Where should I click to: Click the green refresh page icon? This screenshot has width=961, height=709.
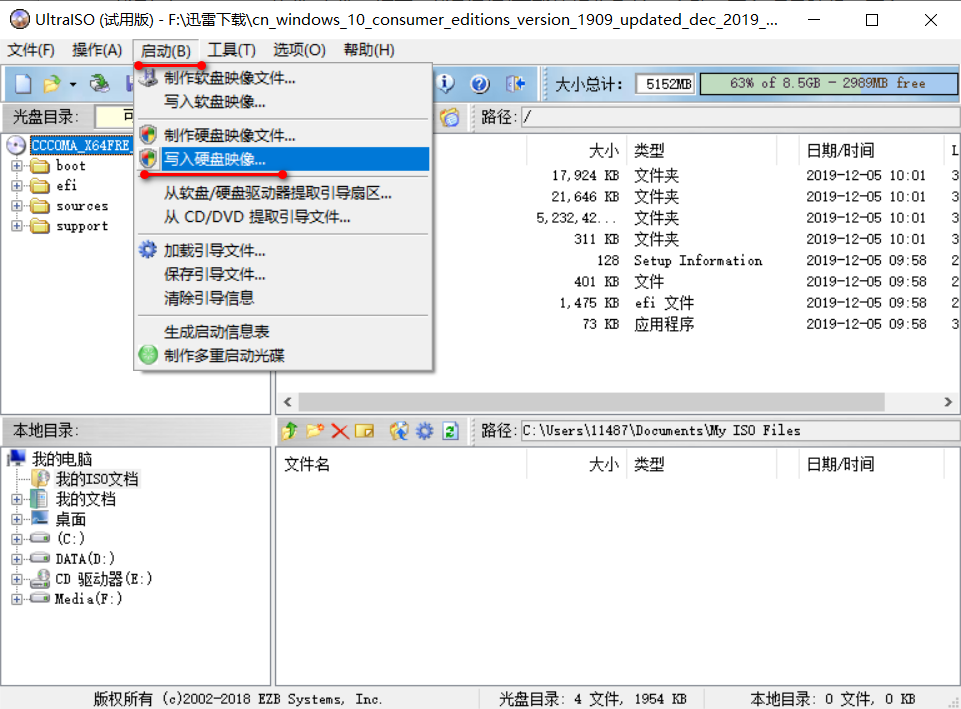click(x=450, y=431)
